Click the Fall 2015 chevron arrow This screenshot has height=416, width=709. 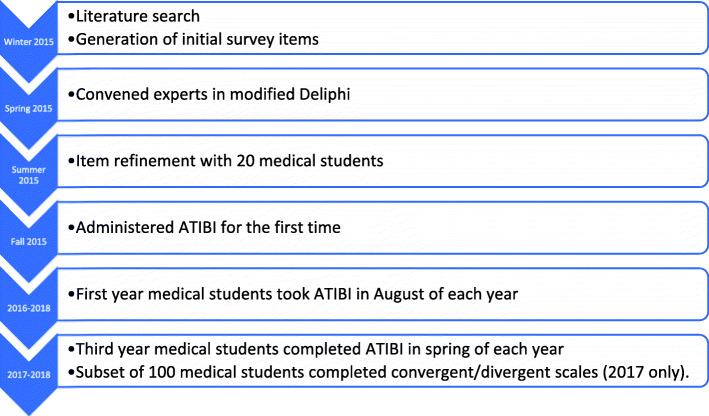tap(28, 241)
